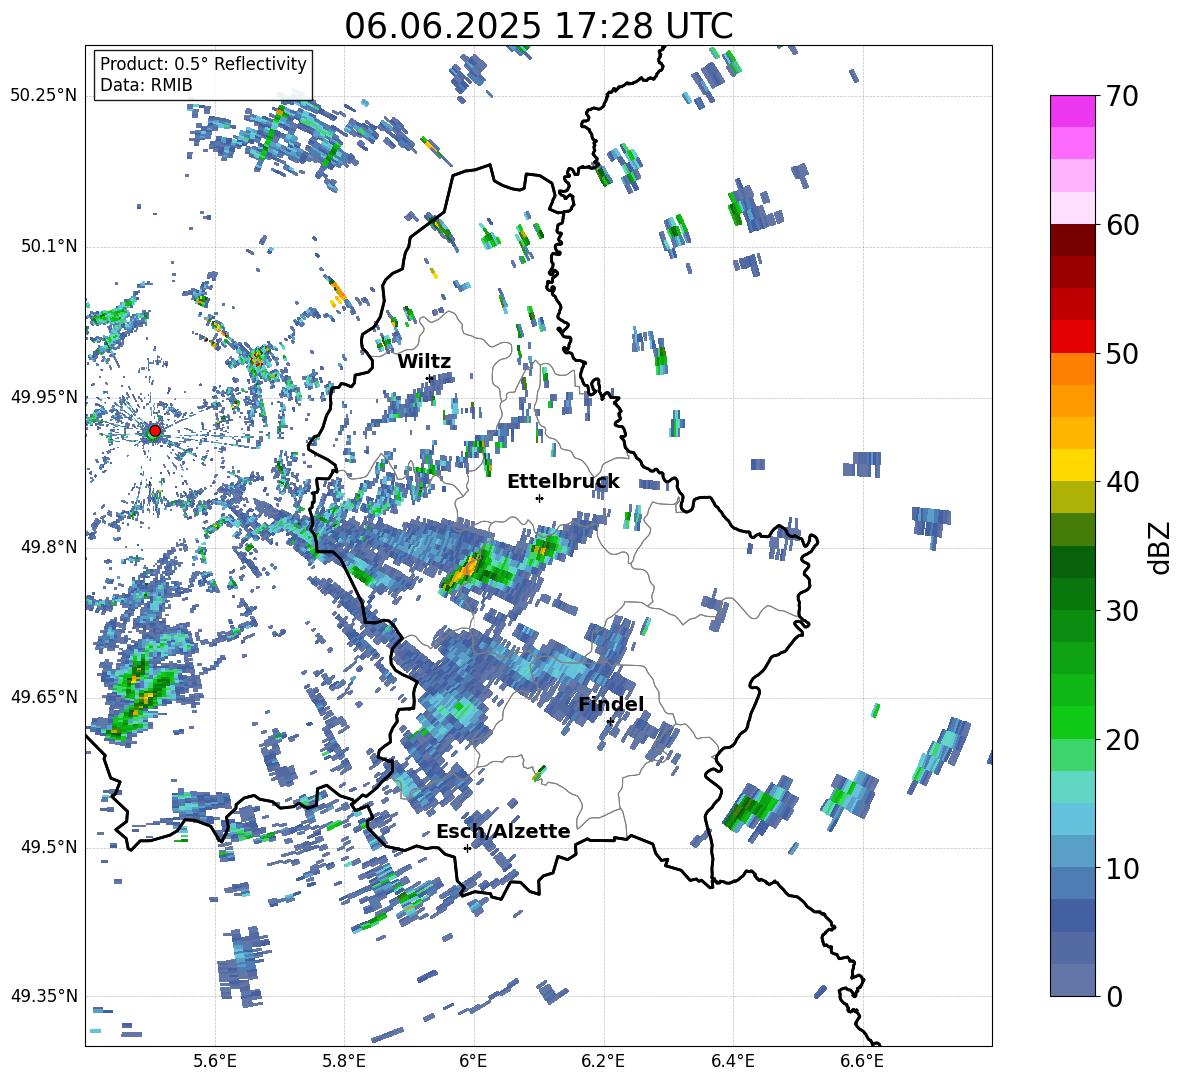Screen dimensions: 1184x1081
Task: Click the colorbar tick label 10
Action: [x=1122, y=868]
